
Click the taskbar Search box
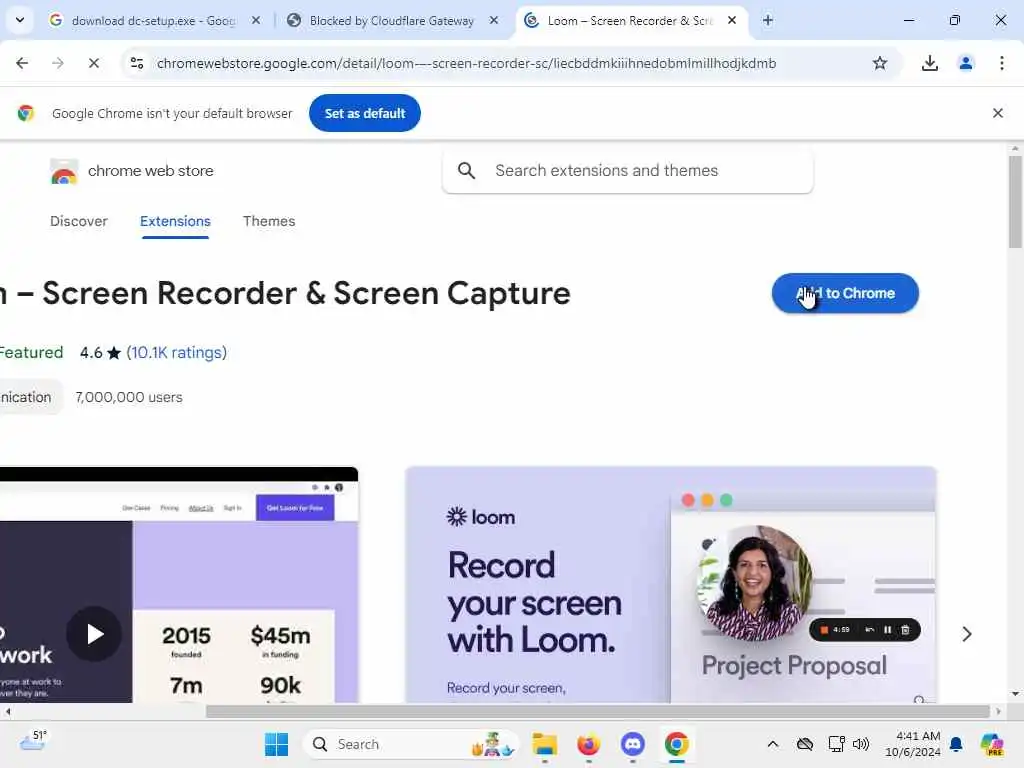[410, 744]
